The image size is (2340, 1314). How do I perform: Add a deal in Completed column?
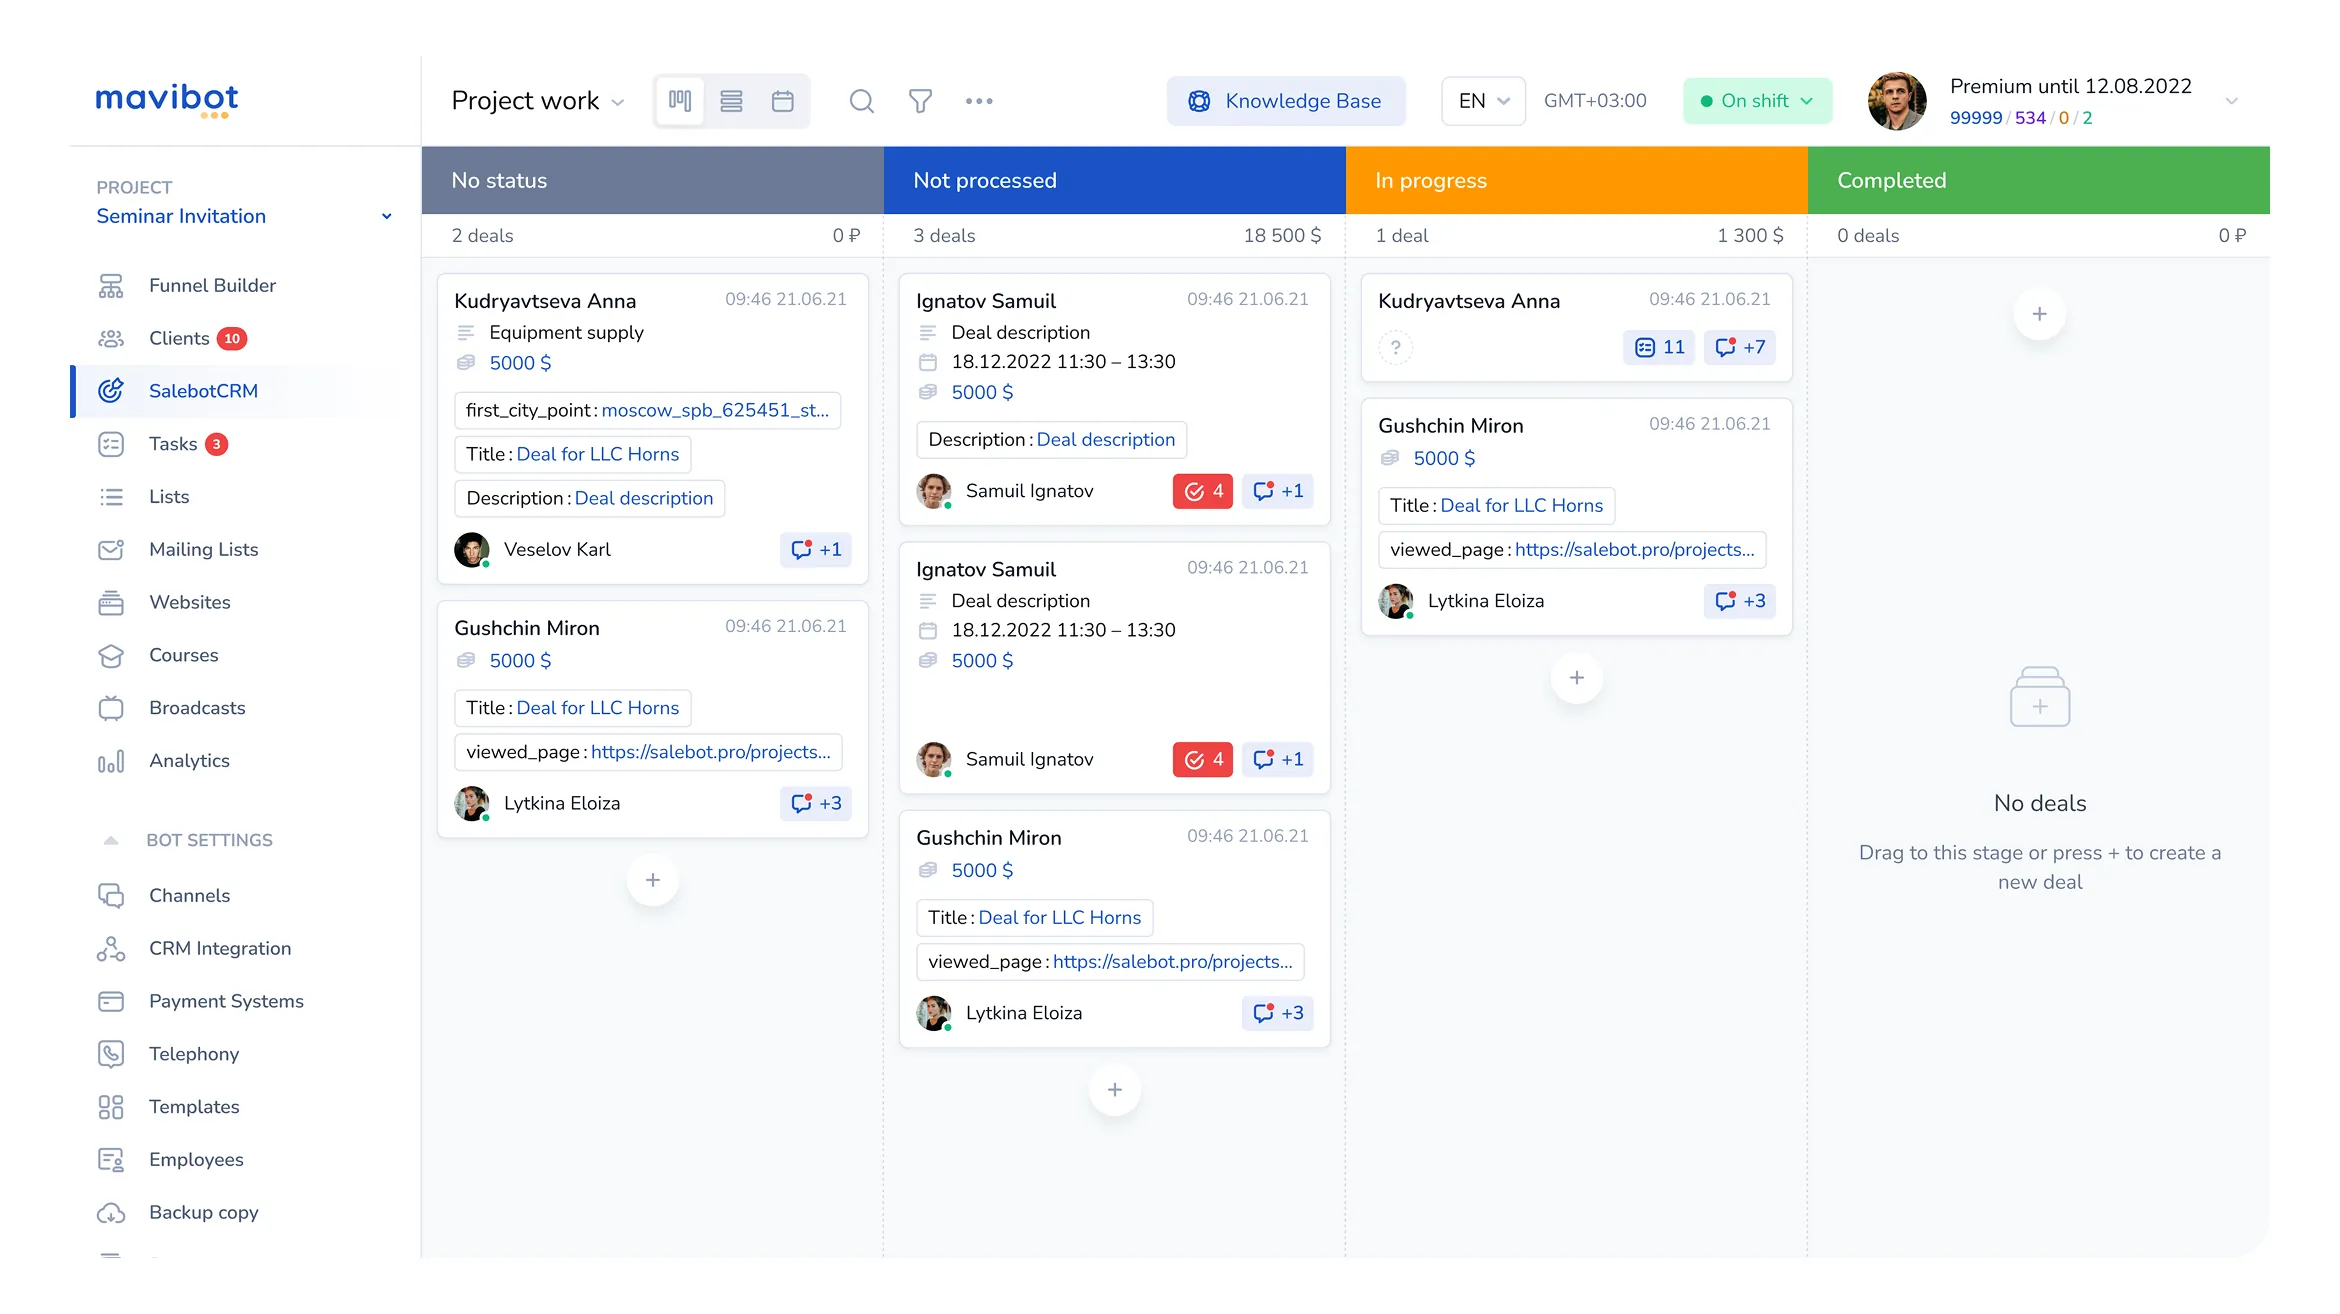(x=2039, y=314)
